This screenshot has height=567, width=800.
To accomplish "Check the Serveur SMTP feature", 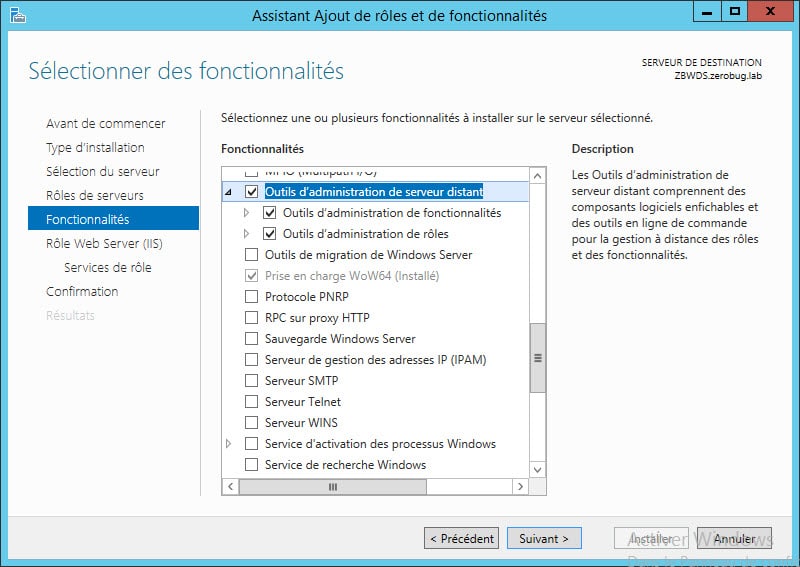I will [252, 381].
